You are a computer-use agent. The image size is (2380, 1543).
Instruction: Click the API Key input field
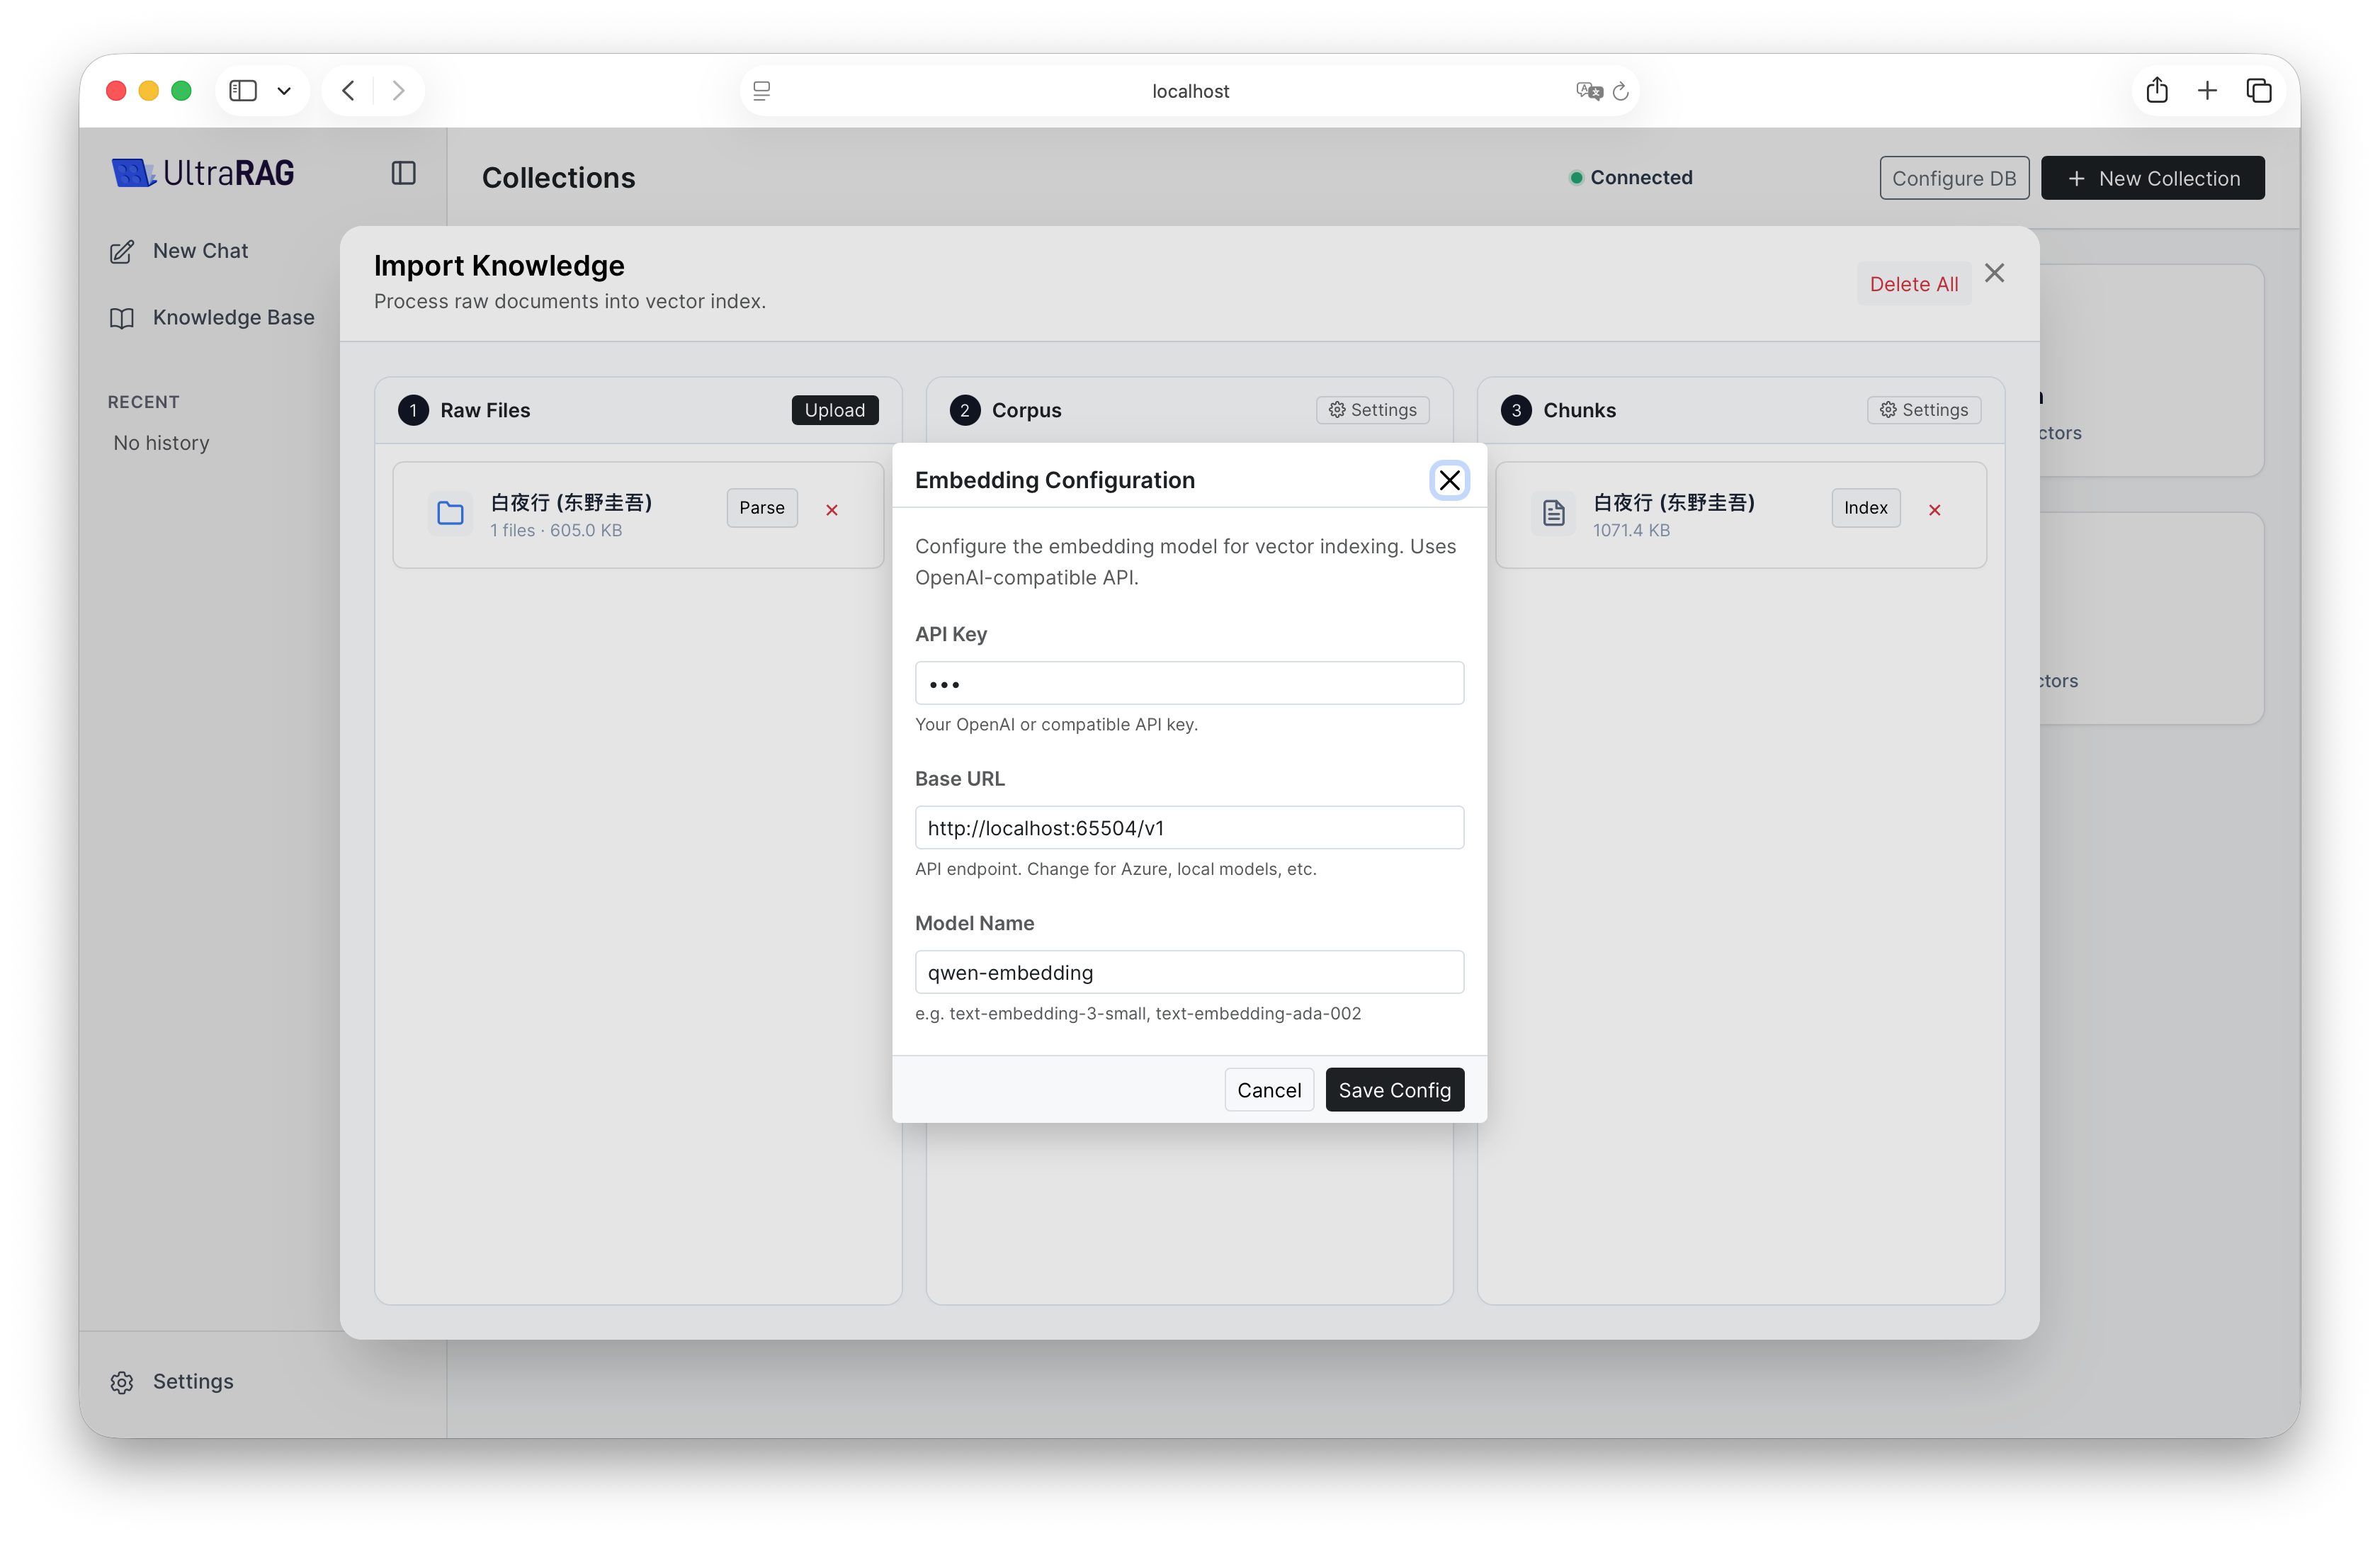pyautogui.click(x=1188, y=683)
